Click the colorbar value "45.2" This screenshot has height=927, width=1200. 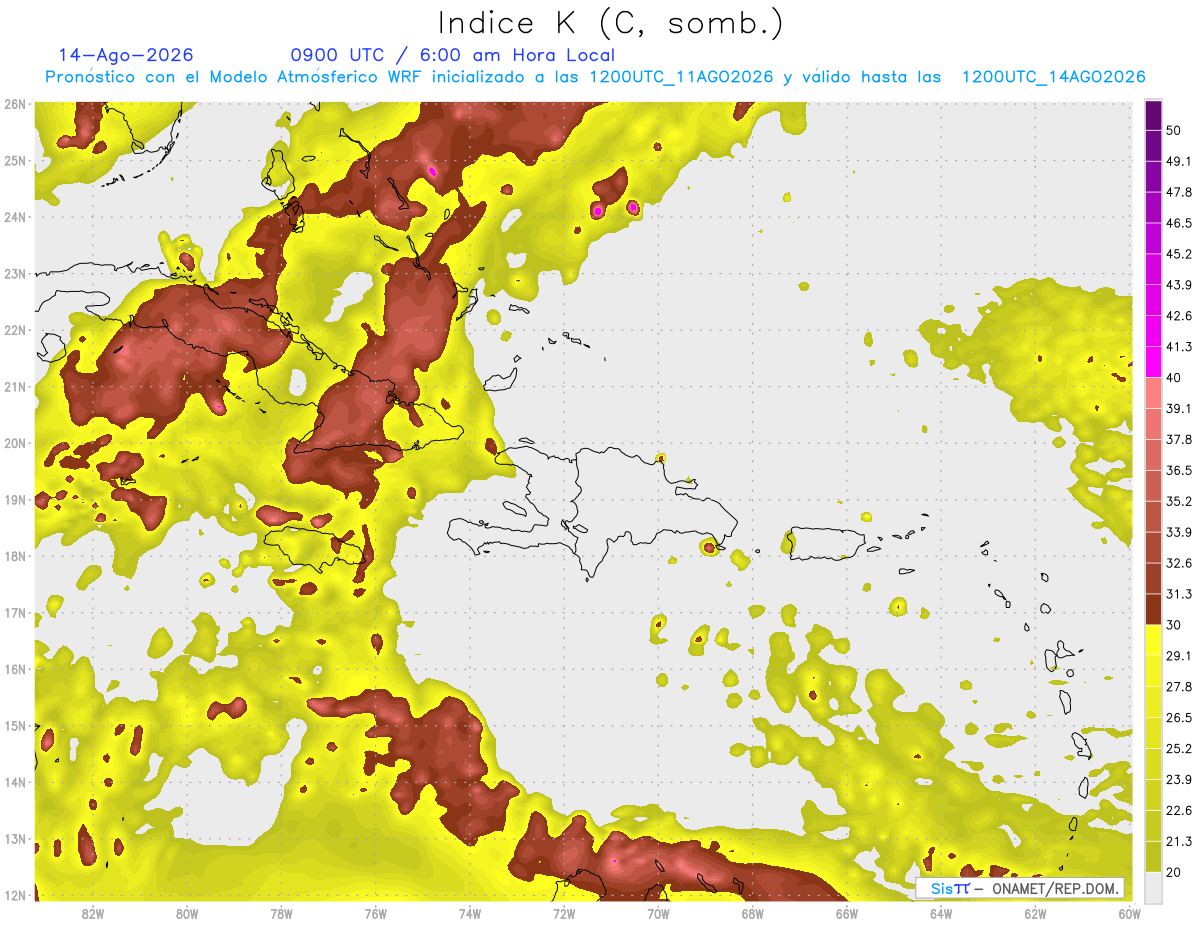pyautogui.click(x=1179, y=254)
